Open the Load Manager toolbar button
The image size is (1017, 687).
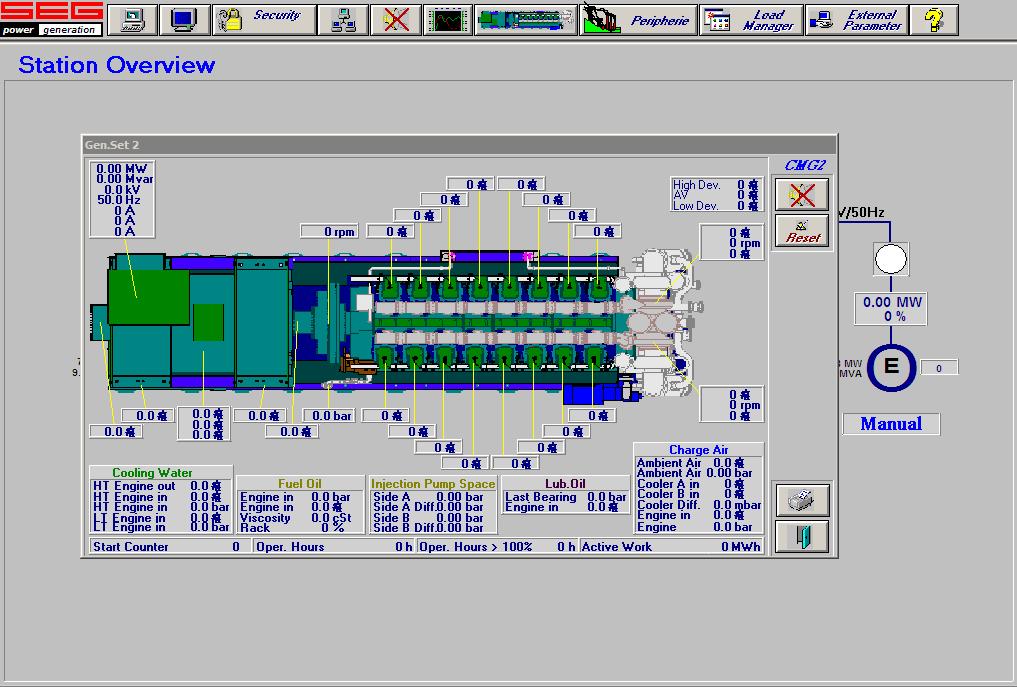point(750,20)
